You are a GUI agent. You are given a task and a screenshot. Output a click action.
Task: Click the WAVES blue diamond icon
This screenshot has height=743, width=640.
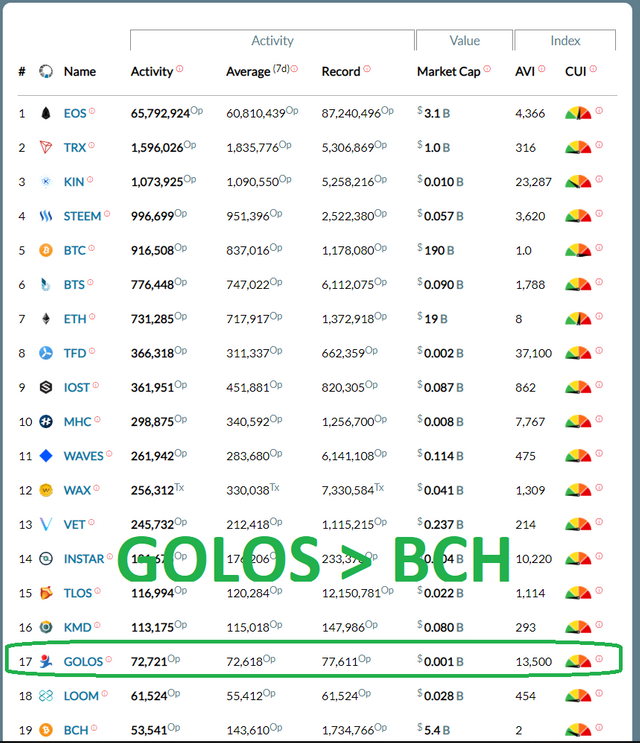(x=46, y=456)
